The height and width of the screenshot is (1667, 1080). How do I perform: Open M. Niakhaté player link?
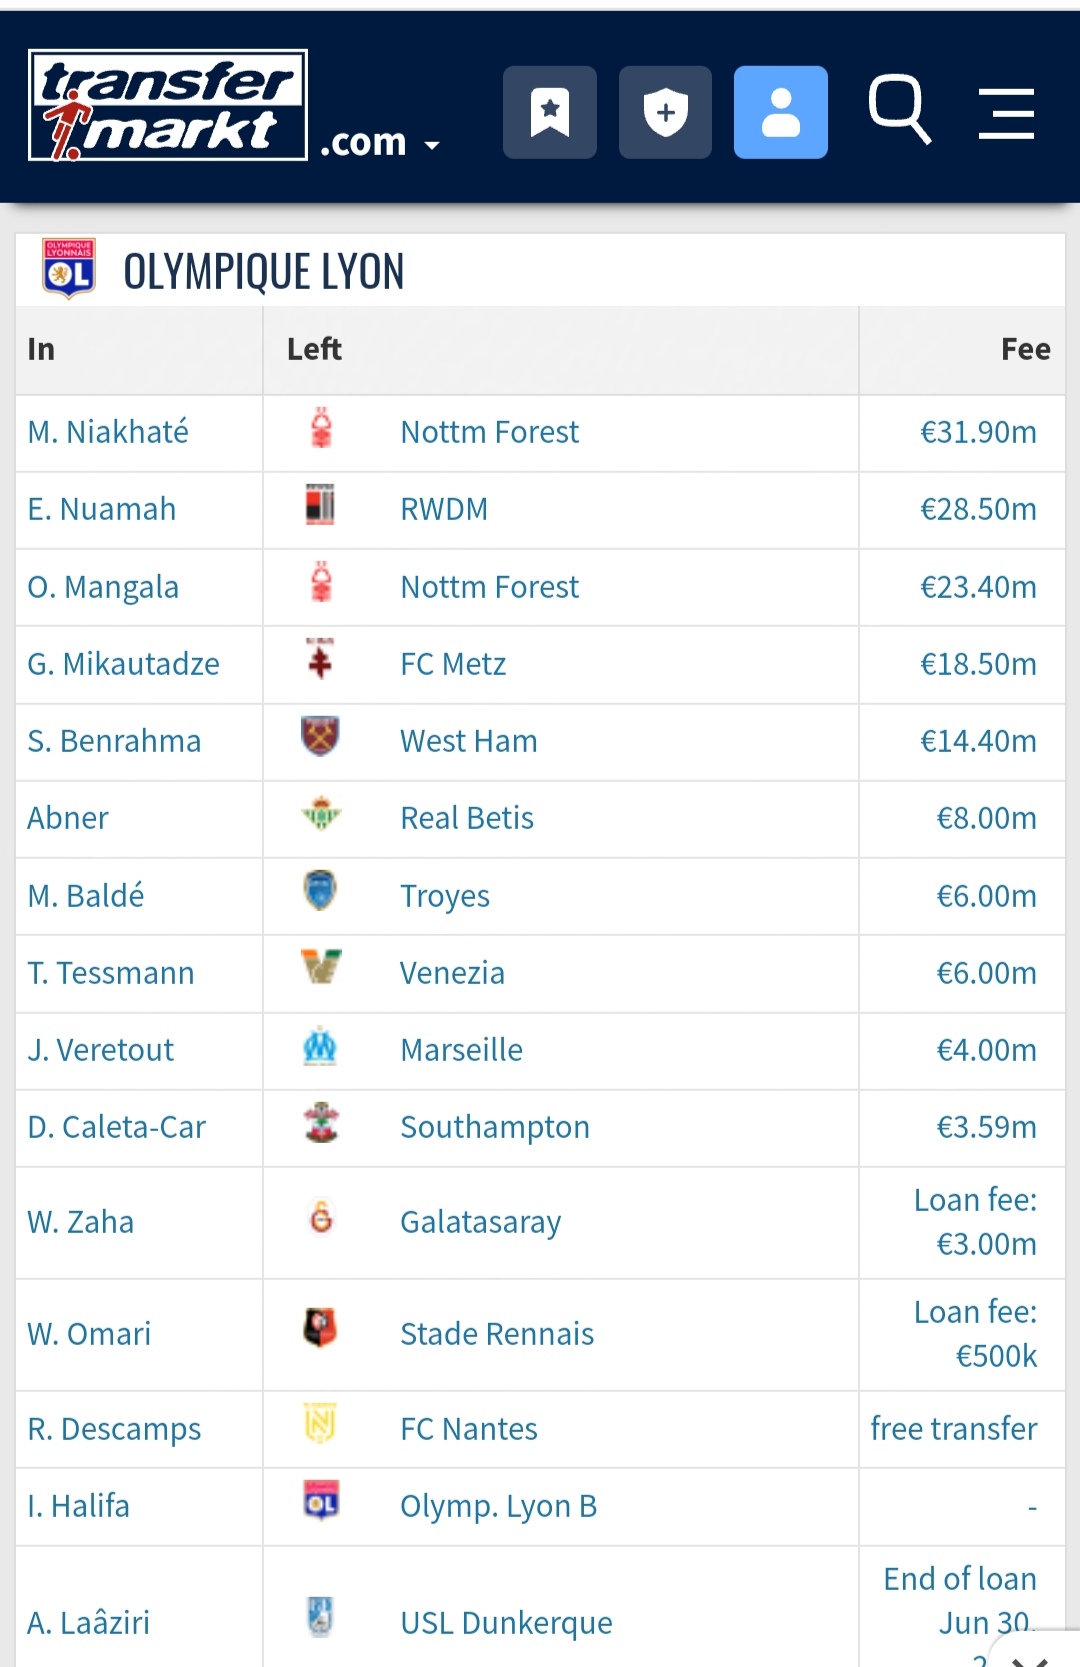pos(108,432)
